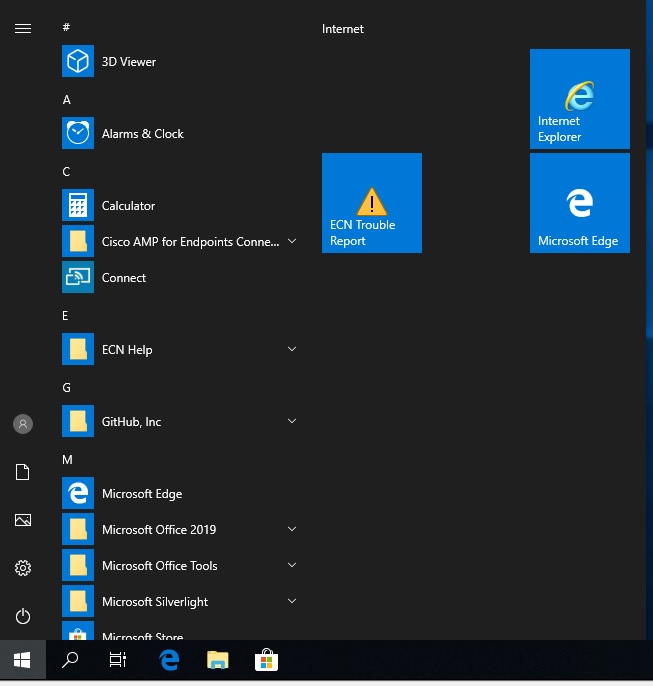Open Documents from the Start sidebar

tap(23, 472)
